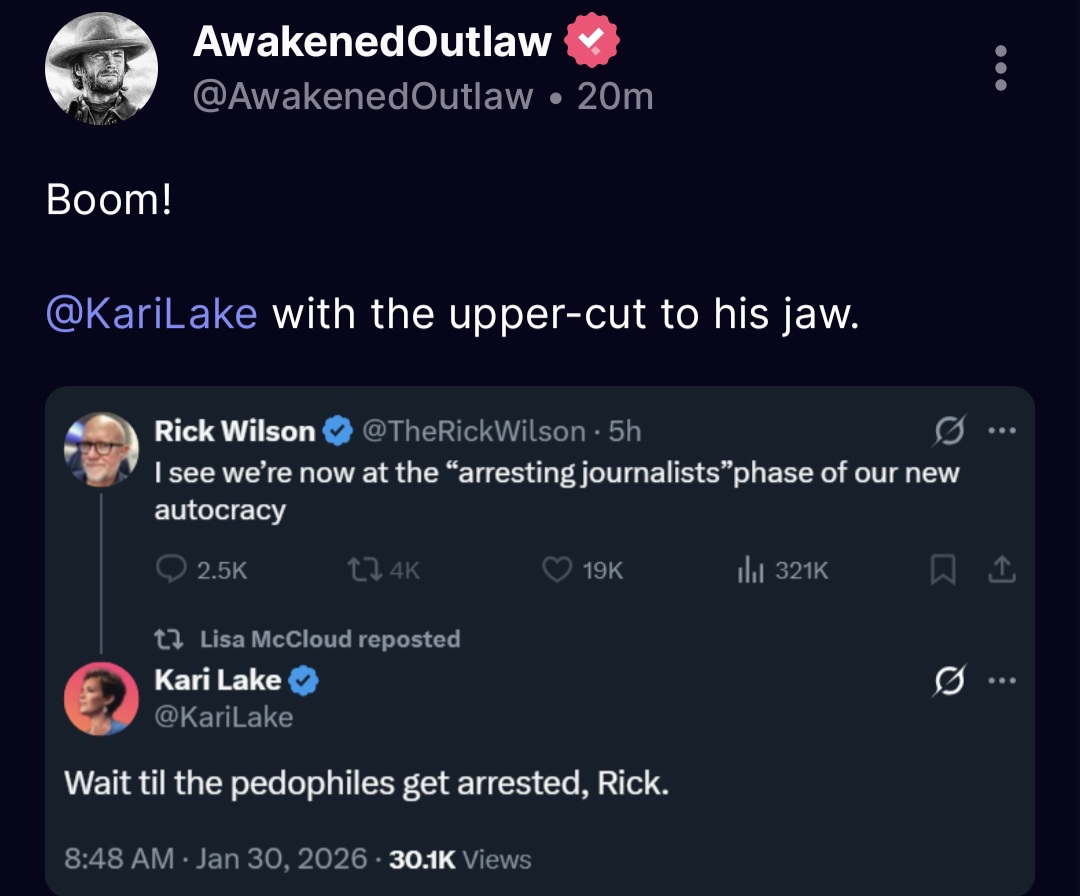Click the blue verified badge next to Kari Lake
The height and width of the screenshot is (896, 1080).
[304, 682]
